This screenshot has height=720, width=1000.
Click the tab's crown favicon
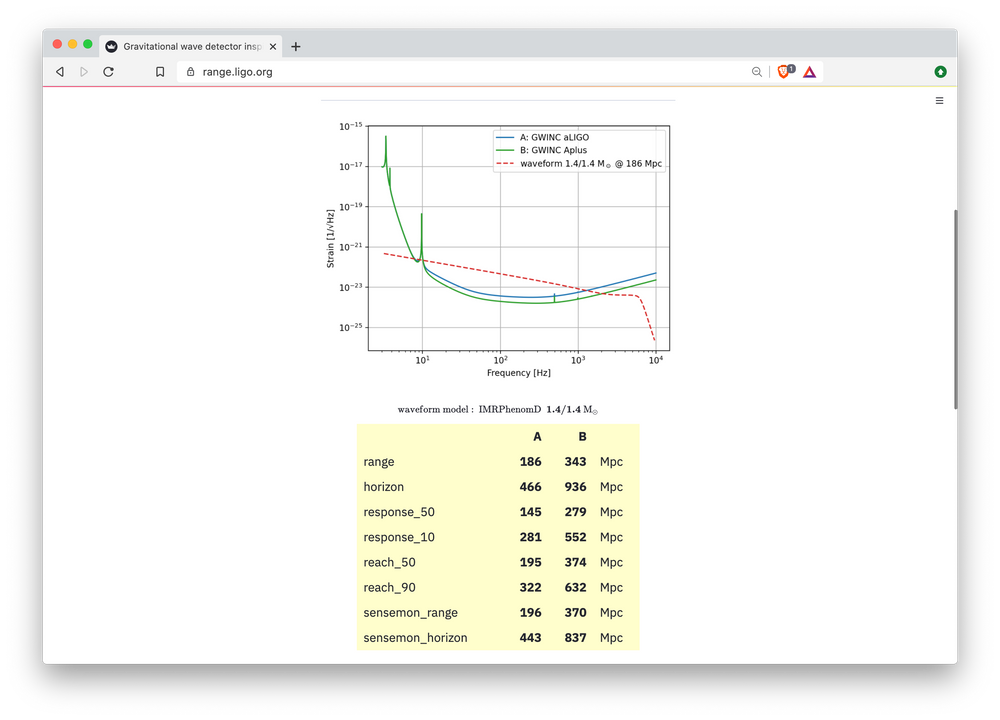pyautogui.click(x=112, y=47)
